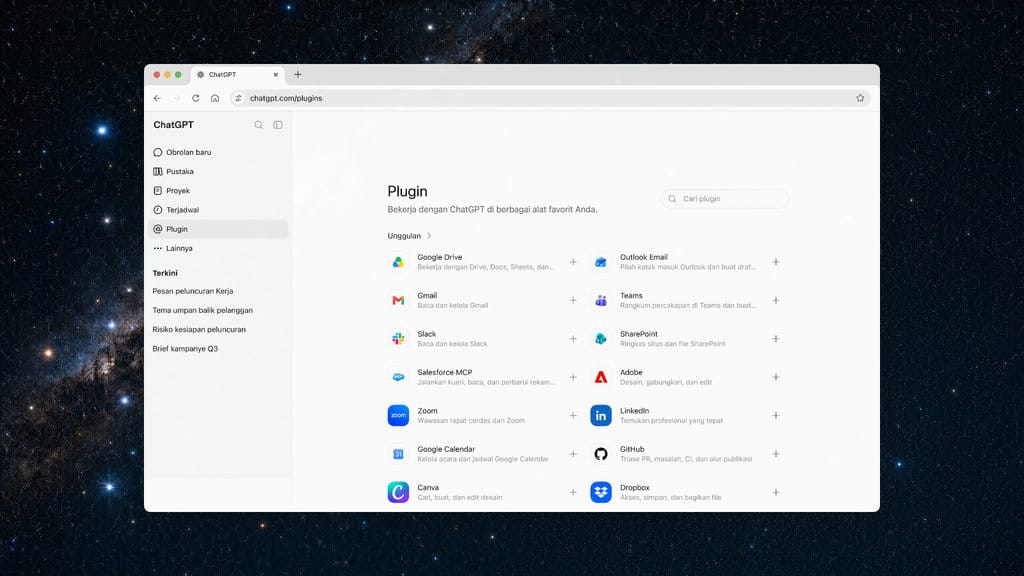This screenshot has width=1024, height=576.
Task: Click the SharePoint plugin name
Action: click(639, 334)
